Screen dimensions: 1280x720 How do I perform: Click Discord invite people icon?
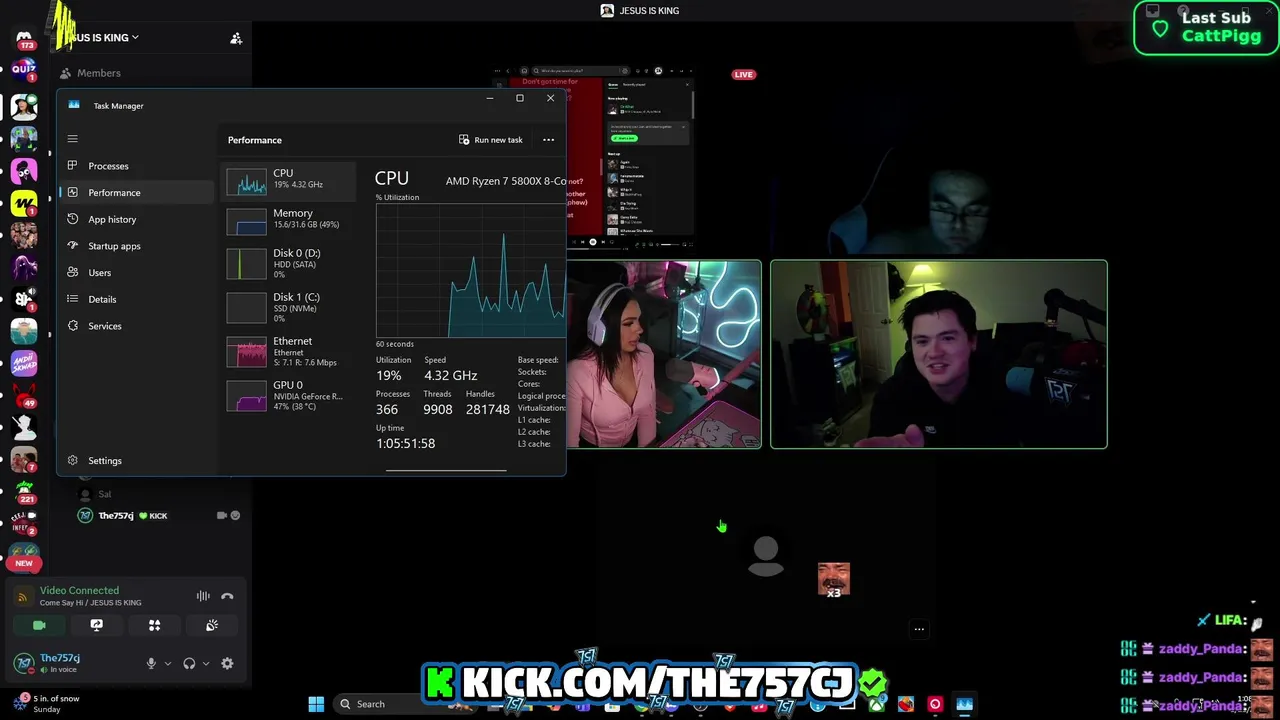pos(236,38)
